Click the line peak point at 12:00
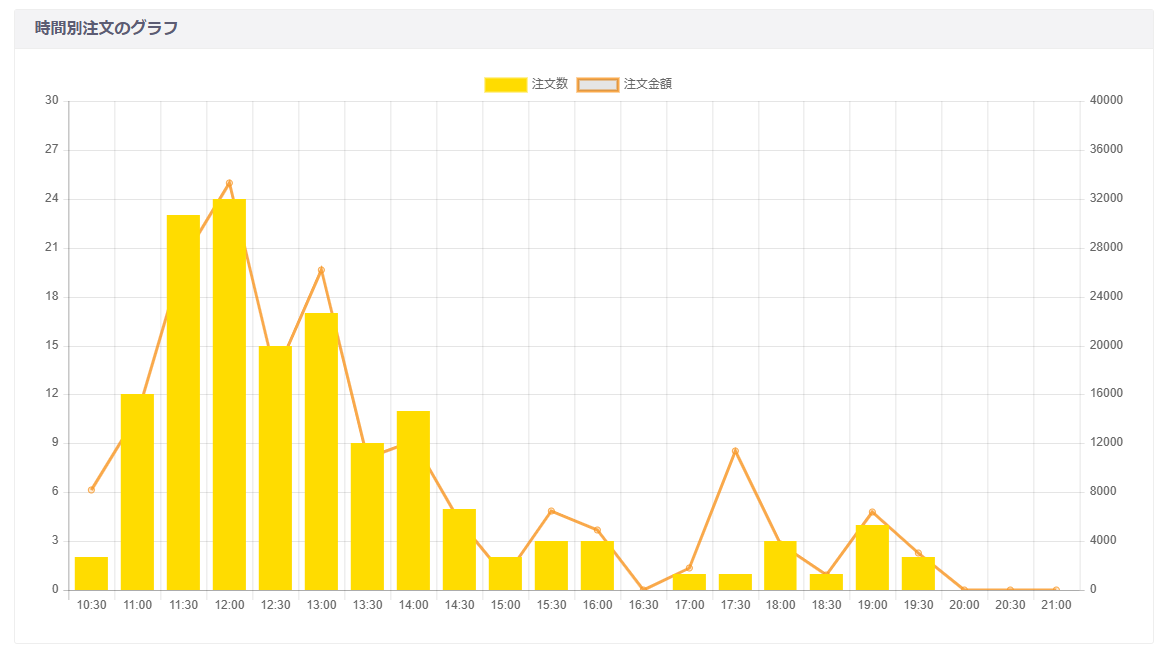 click(x=229, y=183)
